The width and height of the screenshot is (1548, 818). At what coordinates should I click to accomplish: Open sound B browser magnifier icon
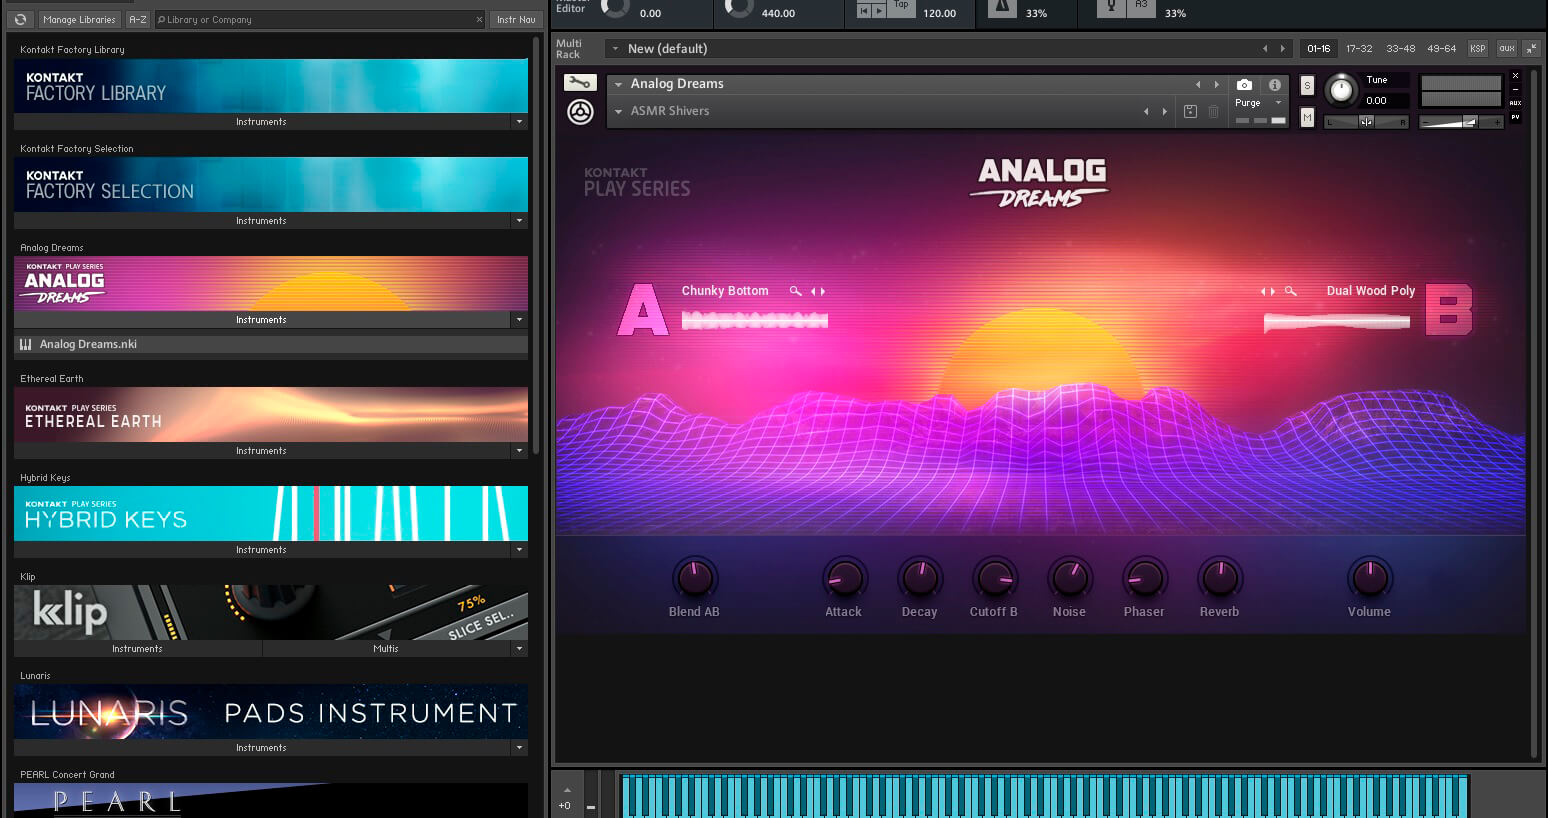coord(1291,291)
